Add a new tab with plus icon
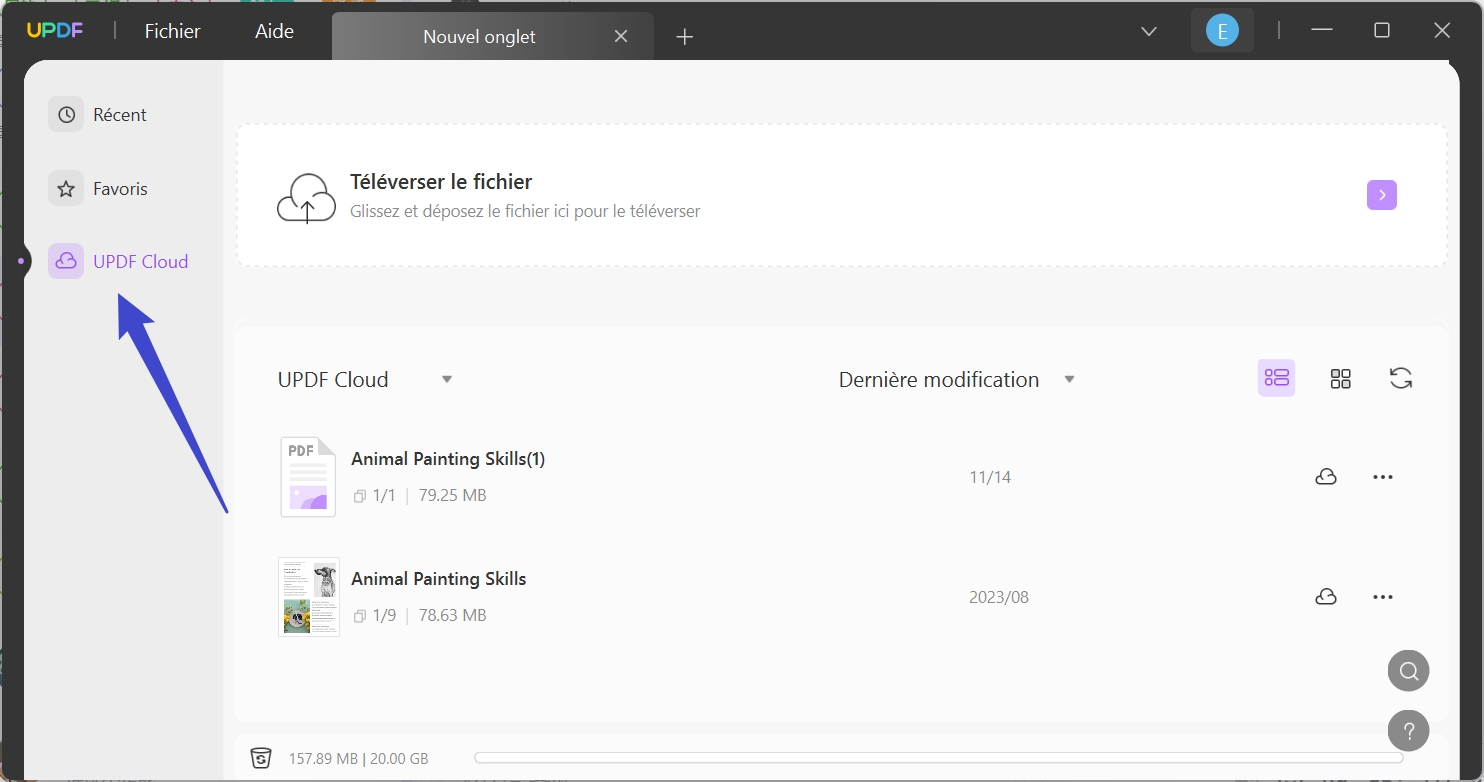The width and height of the screenshot is (1484, 782). [x=684, y=37]
